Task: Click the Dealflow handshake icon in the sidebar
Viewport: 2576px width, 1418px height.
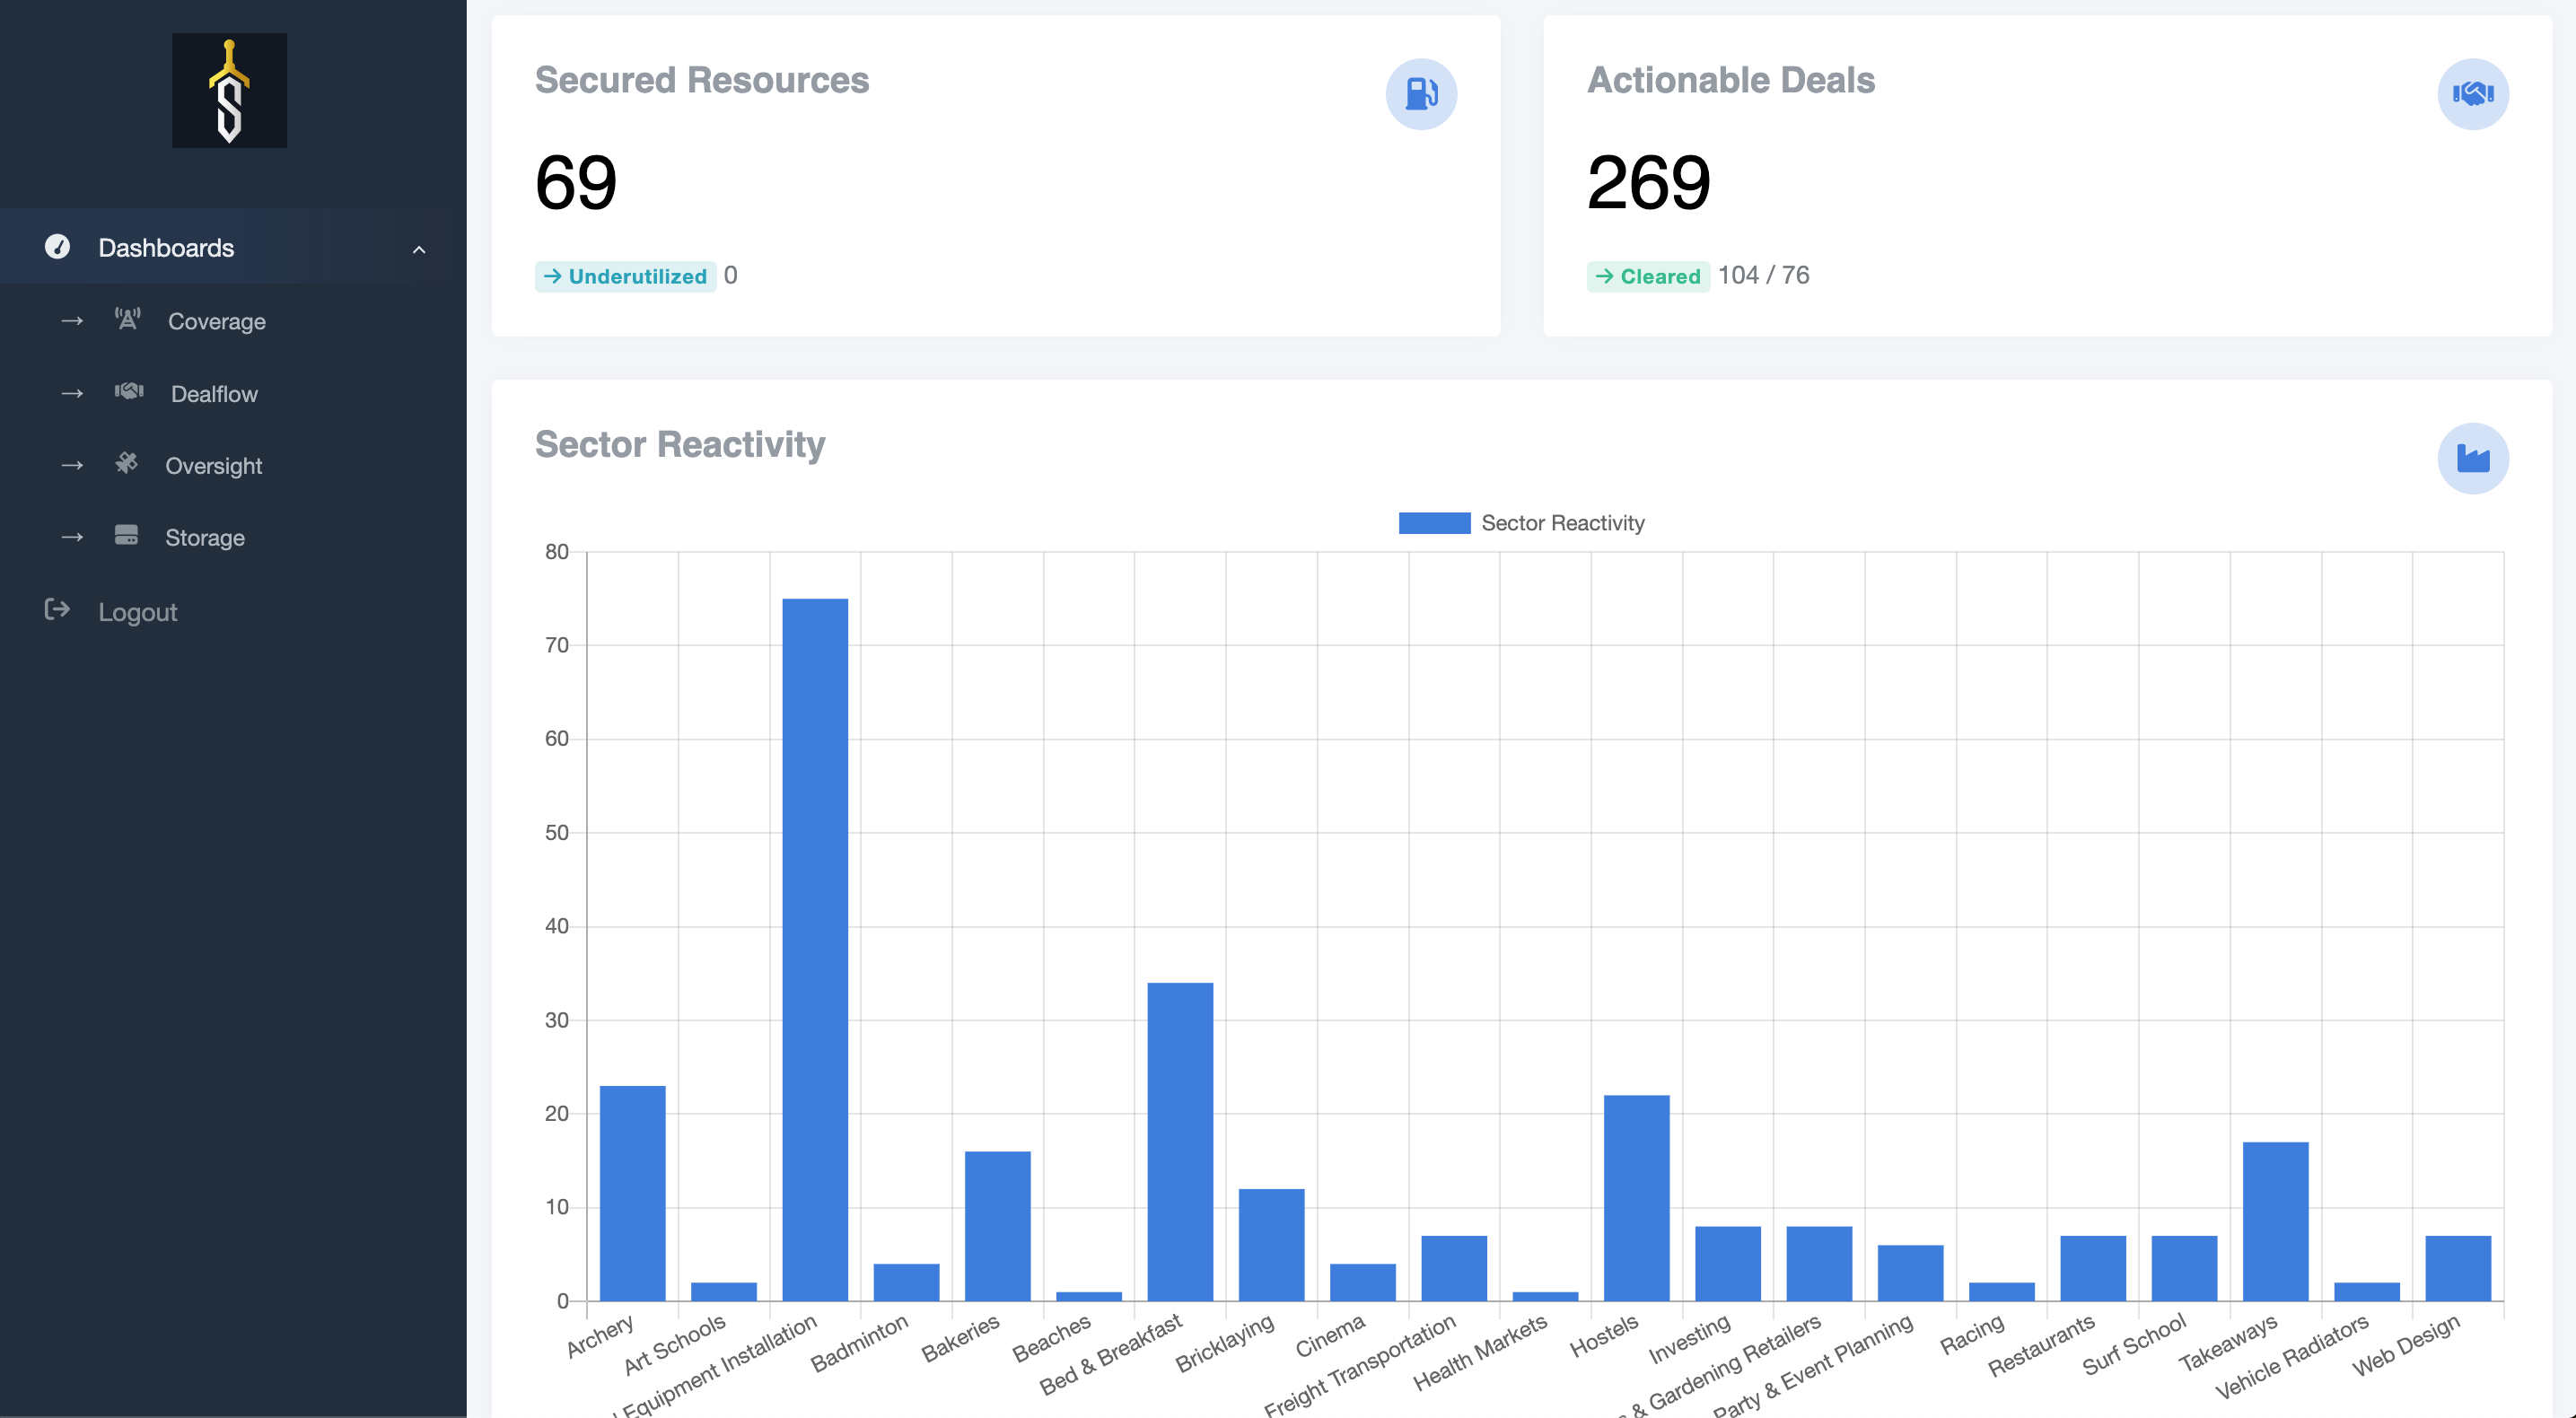Action: click(x=129, y=392)
